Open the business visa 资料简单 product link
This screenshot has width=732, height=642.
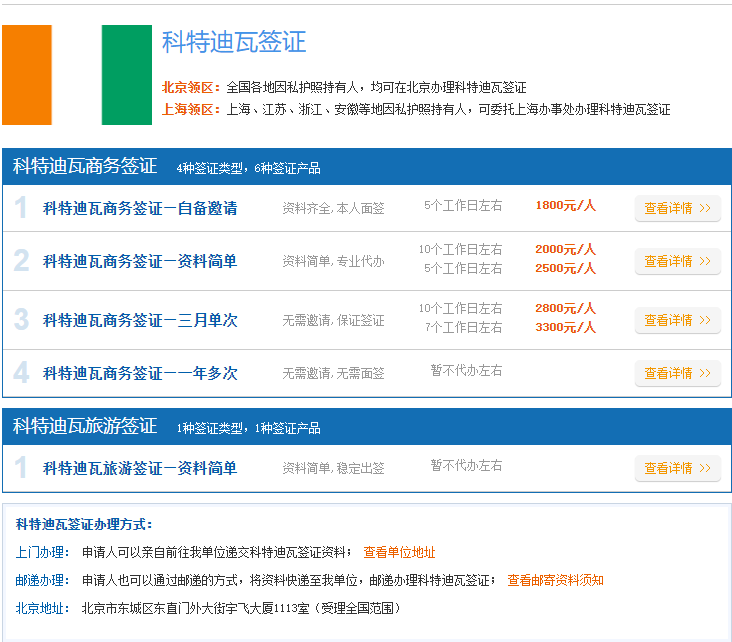pos(140,261)
